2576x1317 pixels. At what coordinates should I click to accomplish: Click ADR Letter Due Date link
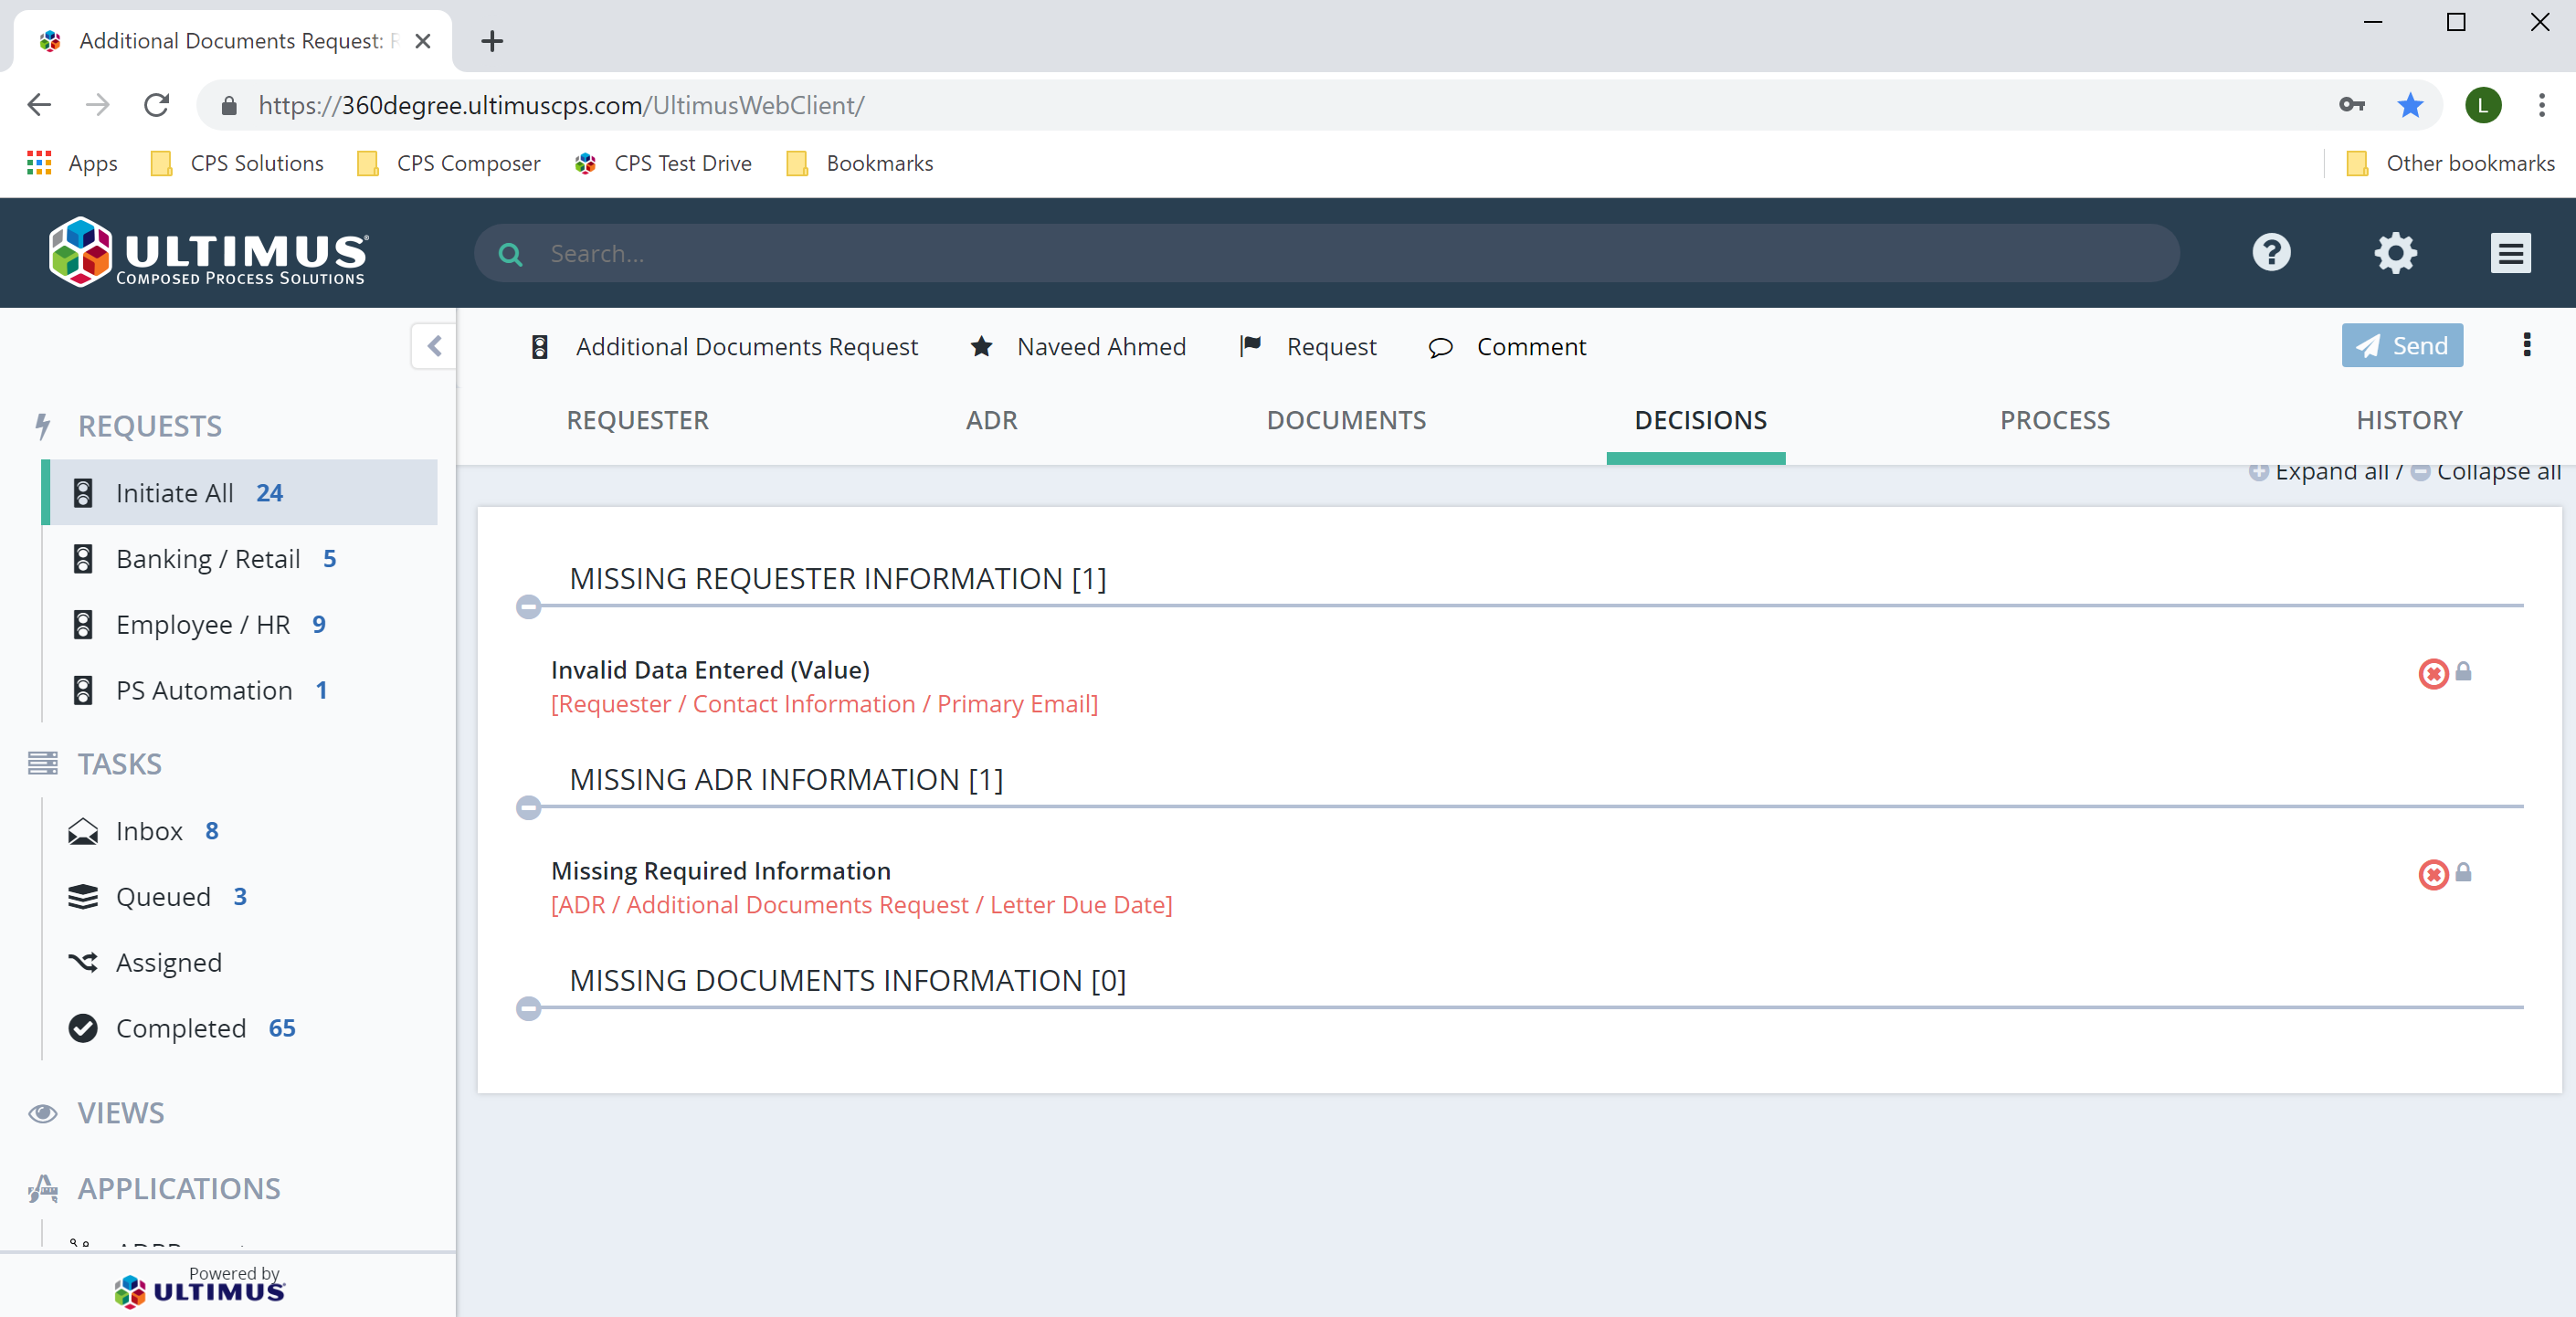861,905
